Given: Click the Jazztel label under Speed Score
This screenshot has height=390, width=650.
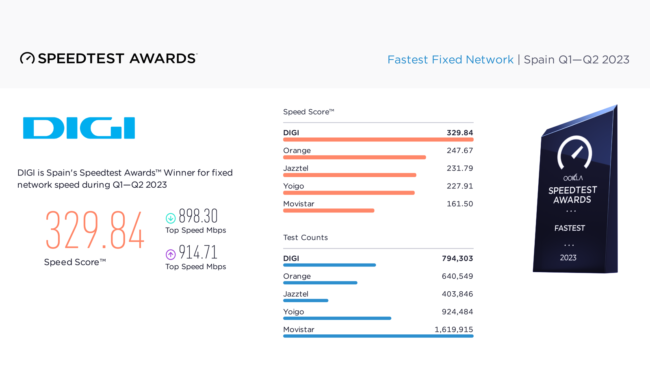Looking at the screenshot, I should tap(296, 168).
